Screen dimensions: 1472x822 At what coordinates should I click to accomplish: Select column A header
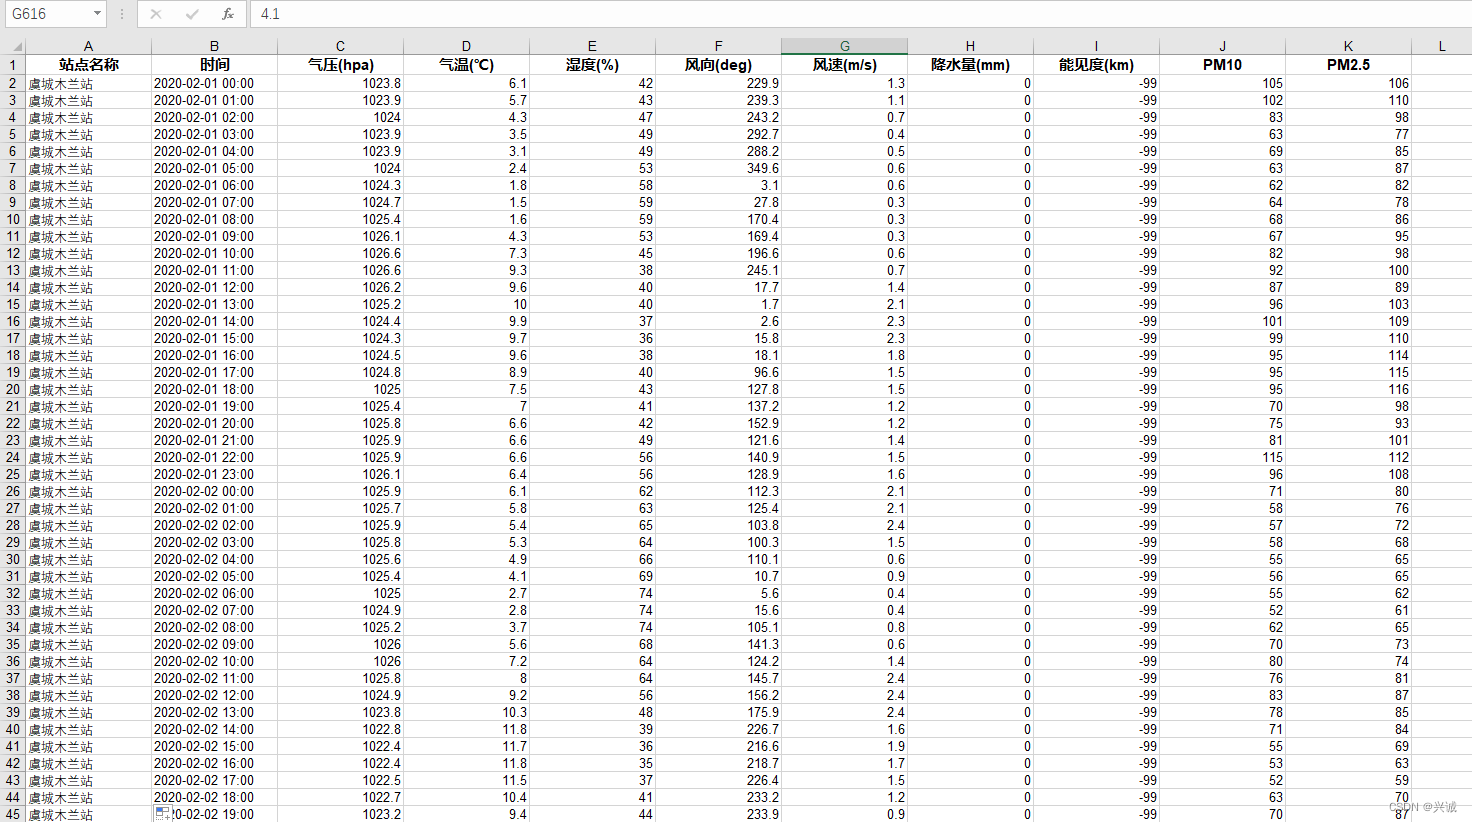[x=88, y=46]
